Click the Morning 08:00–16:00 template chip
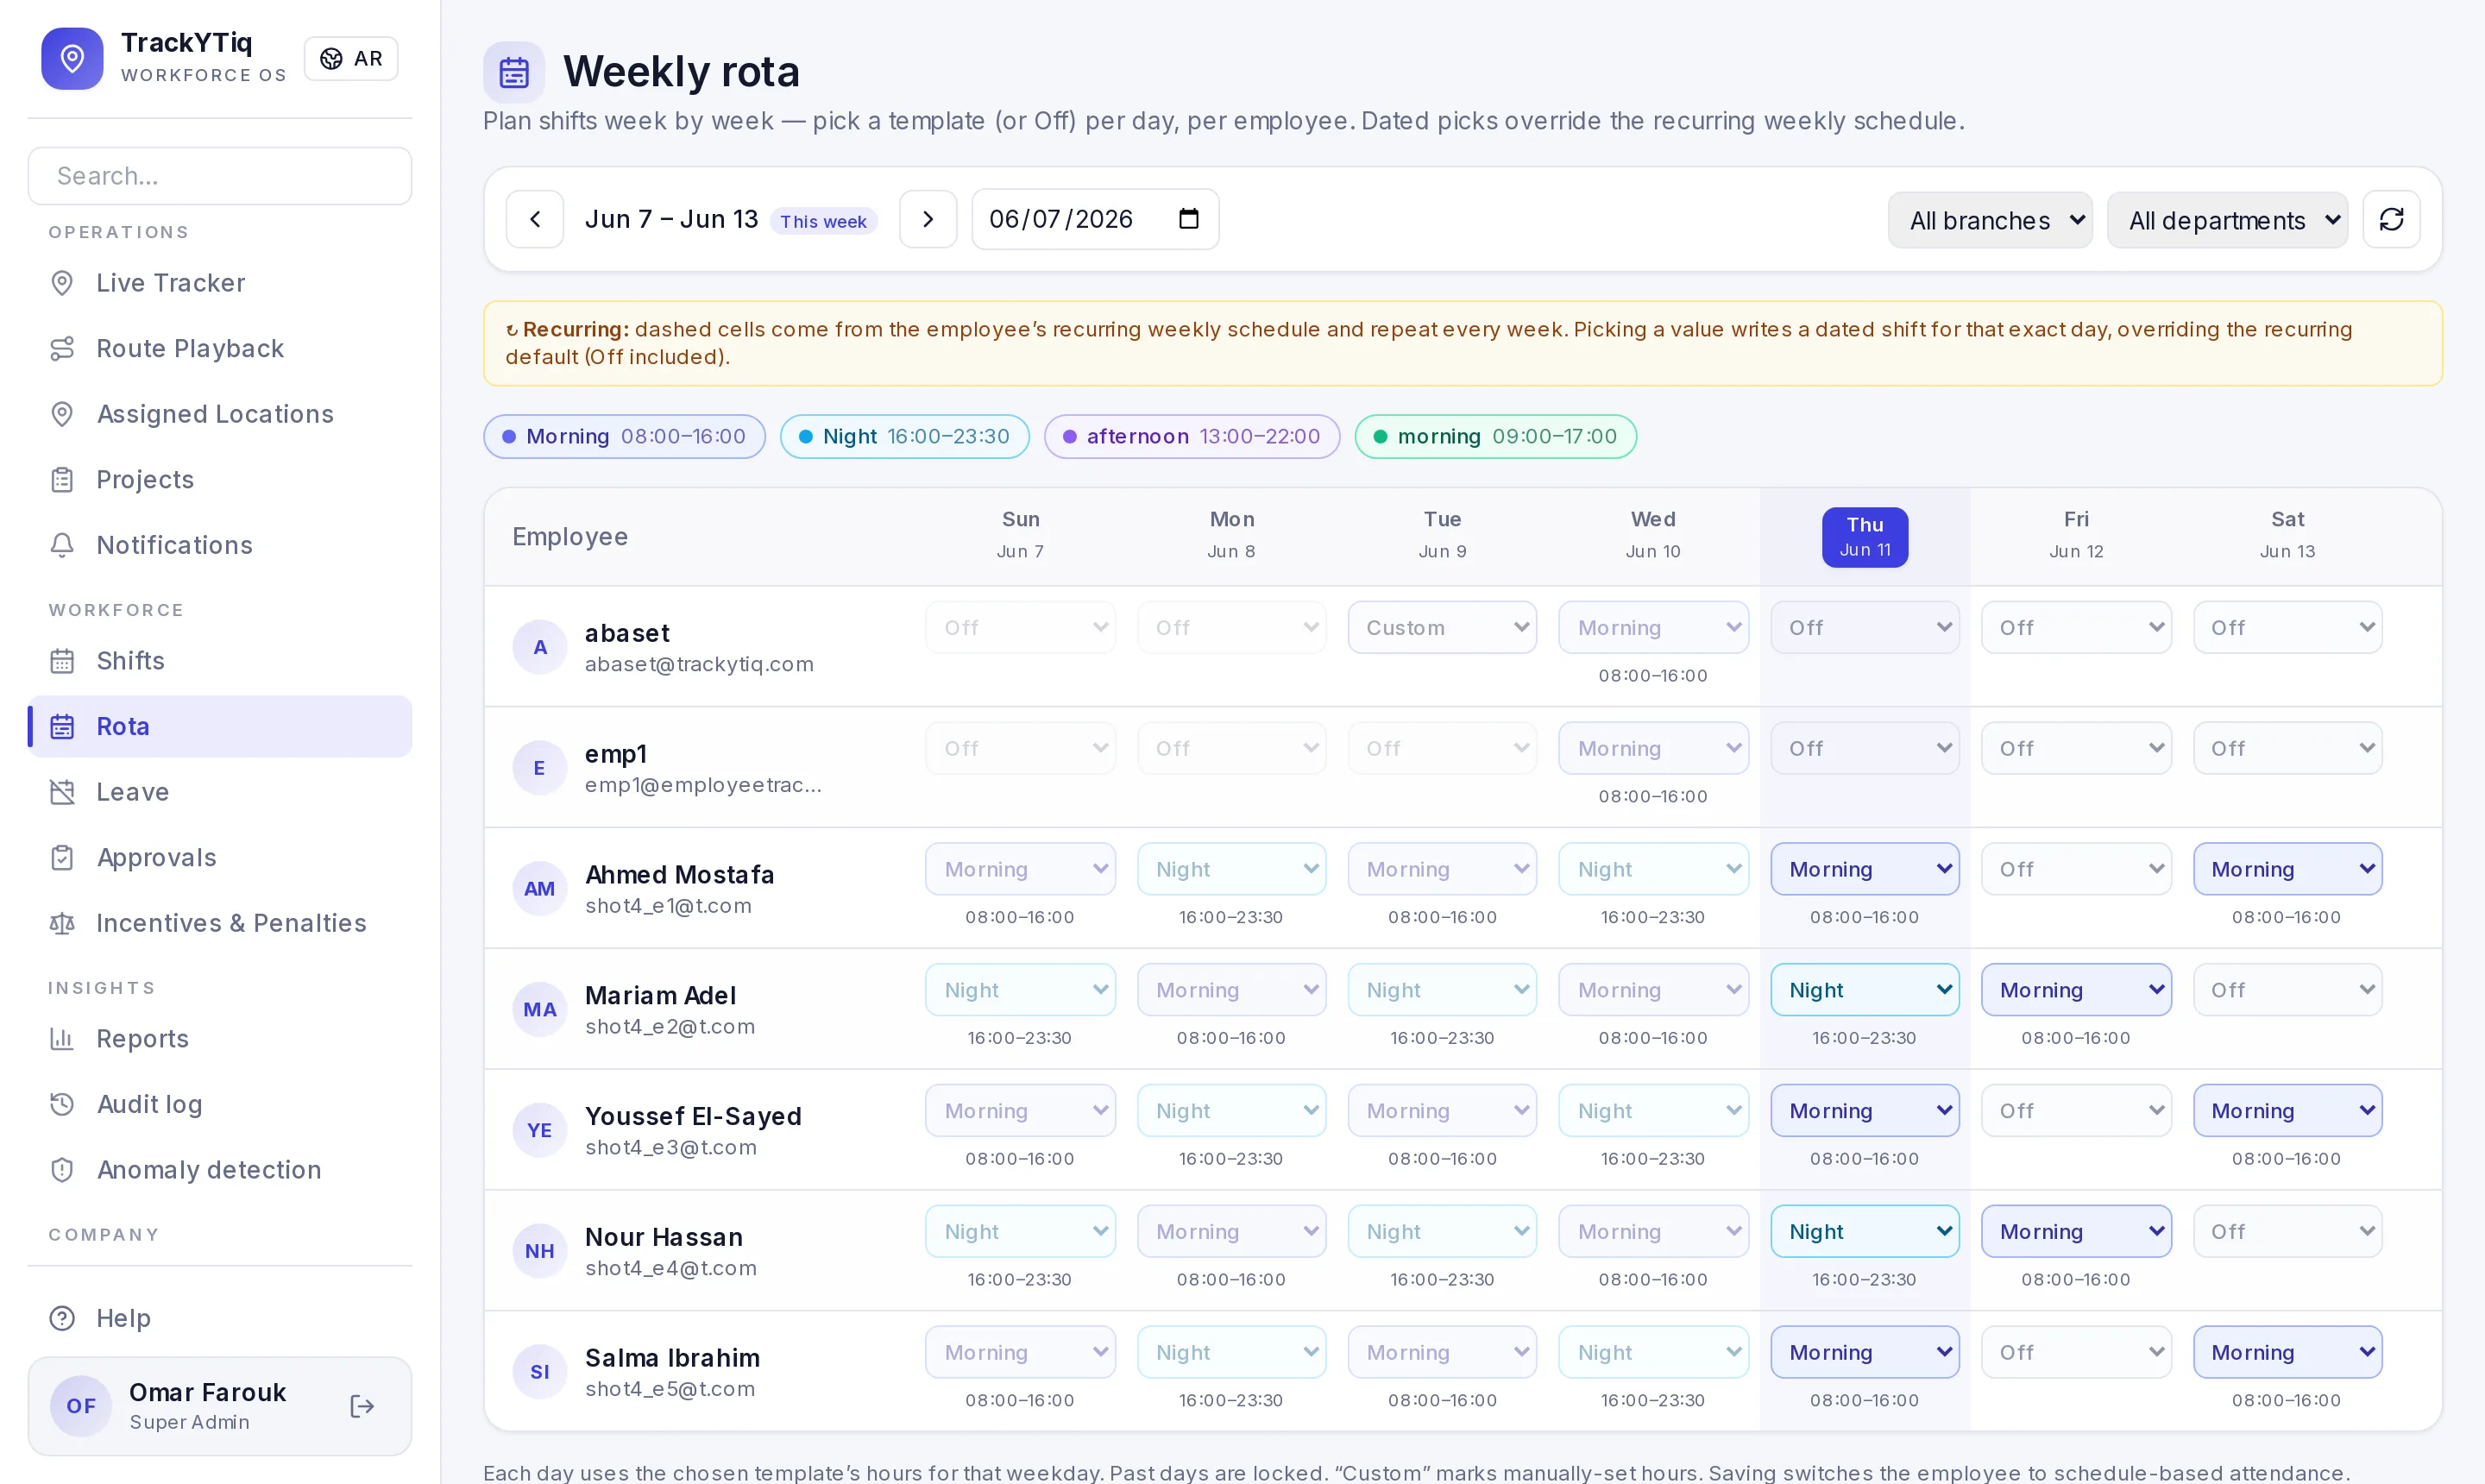 [624, 437]
